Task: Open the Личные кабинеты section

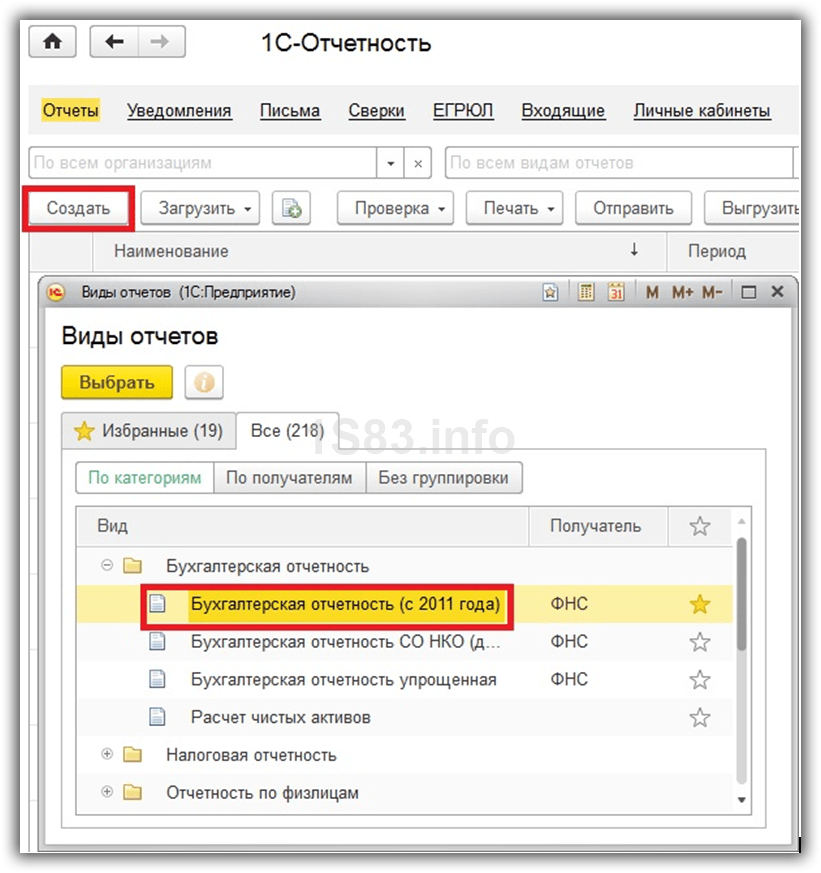Action: pyautogui.click(x=702, y=110)
